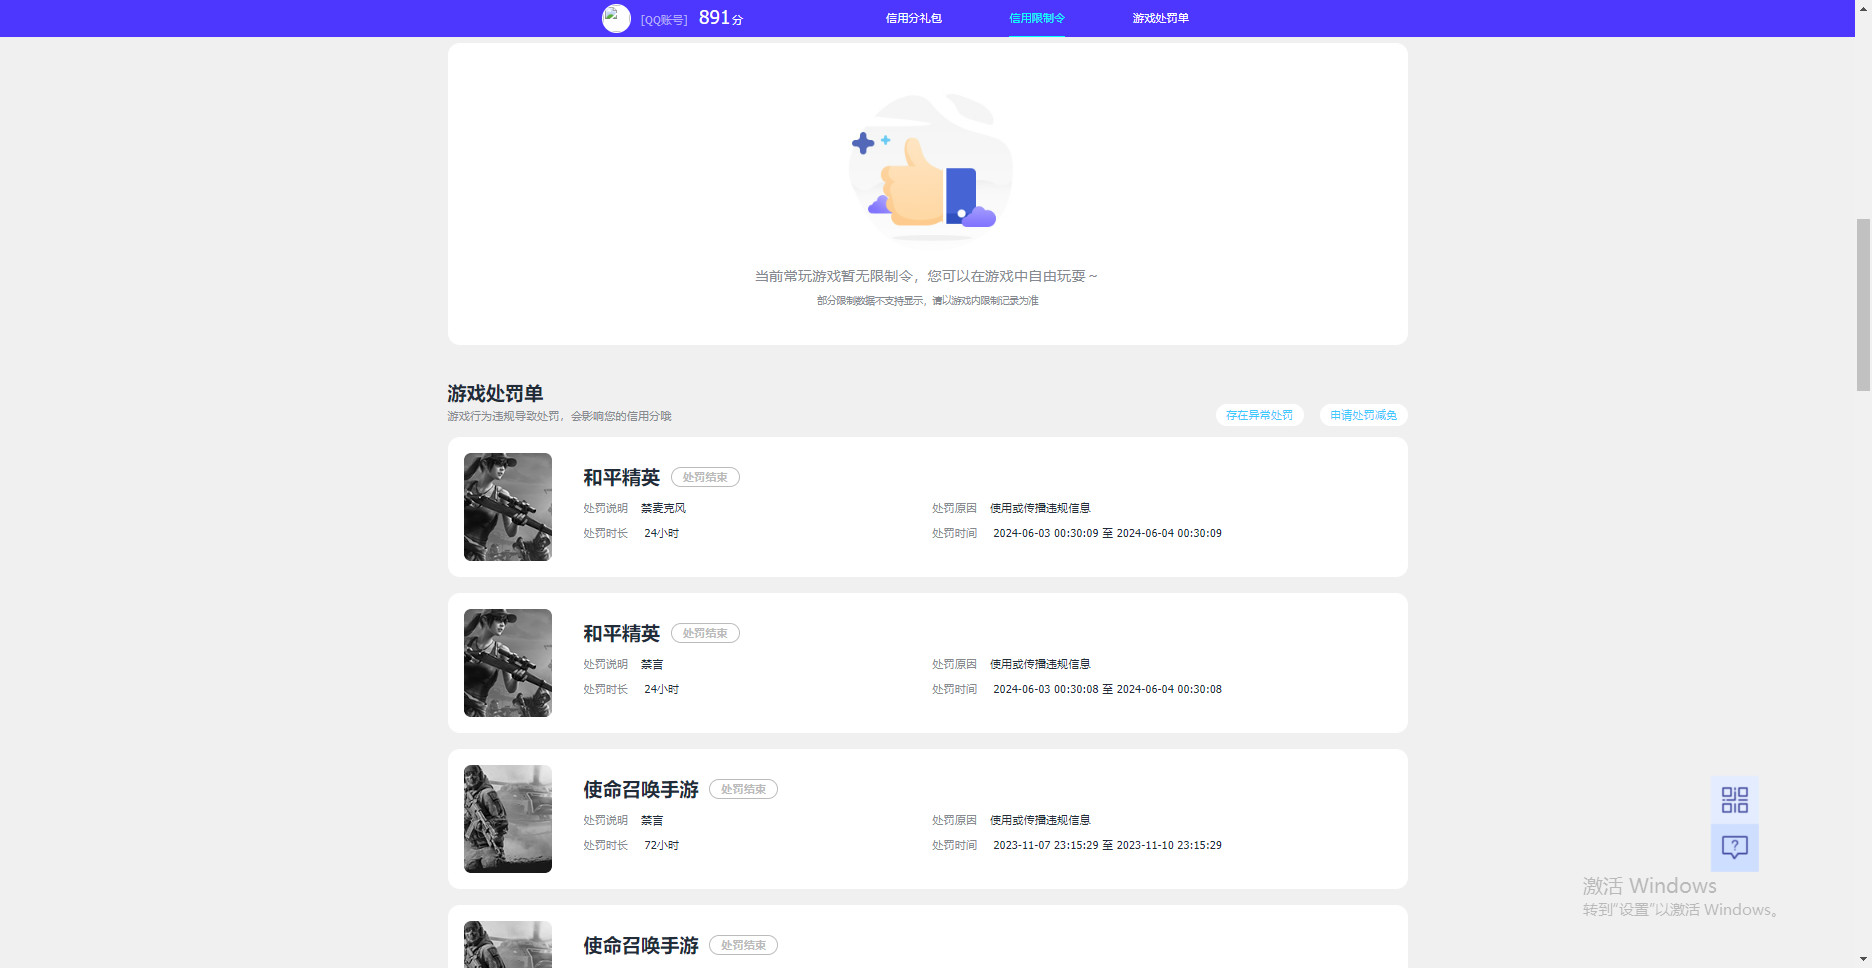Click time range 2023-11-07 23:15:29 至 2023-11-10

1107,845
